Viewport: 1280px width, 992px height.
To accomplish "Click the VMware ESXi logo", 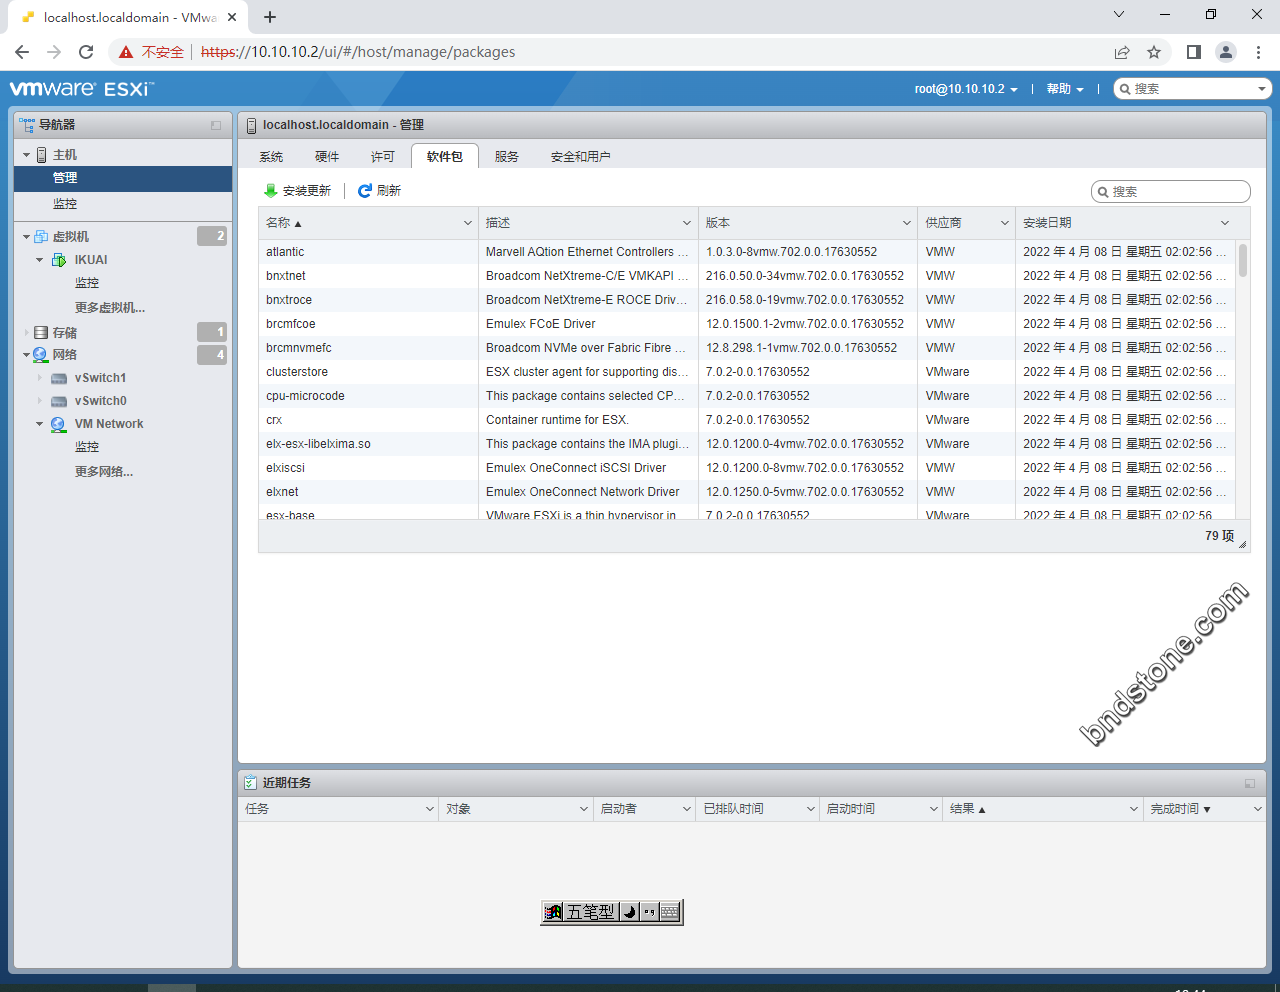I will 82,89.
